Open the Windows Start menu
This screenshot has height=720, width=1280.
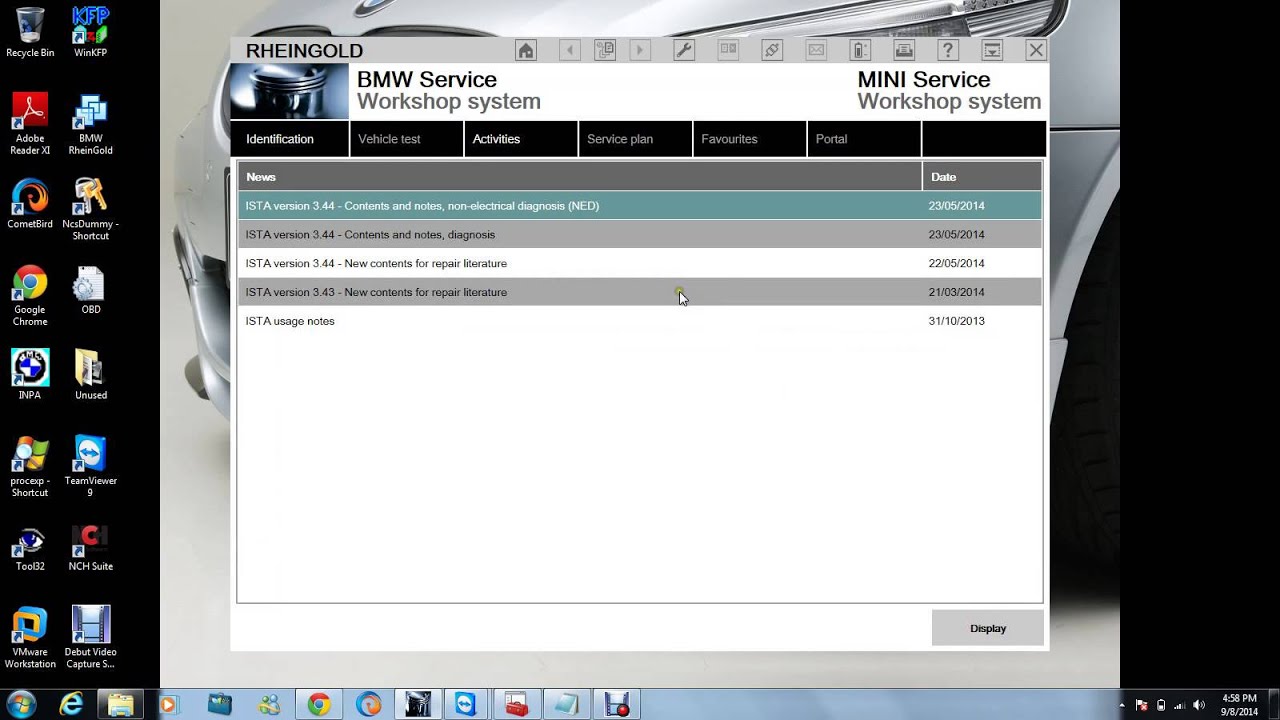(21, 704)
